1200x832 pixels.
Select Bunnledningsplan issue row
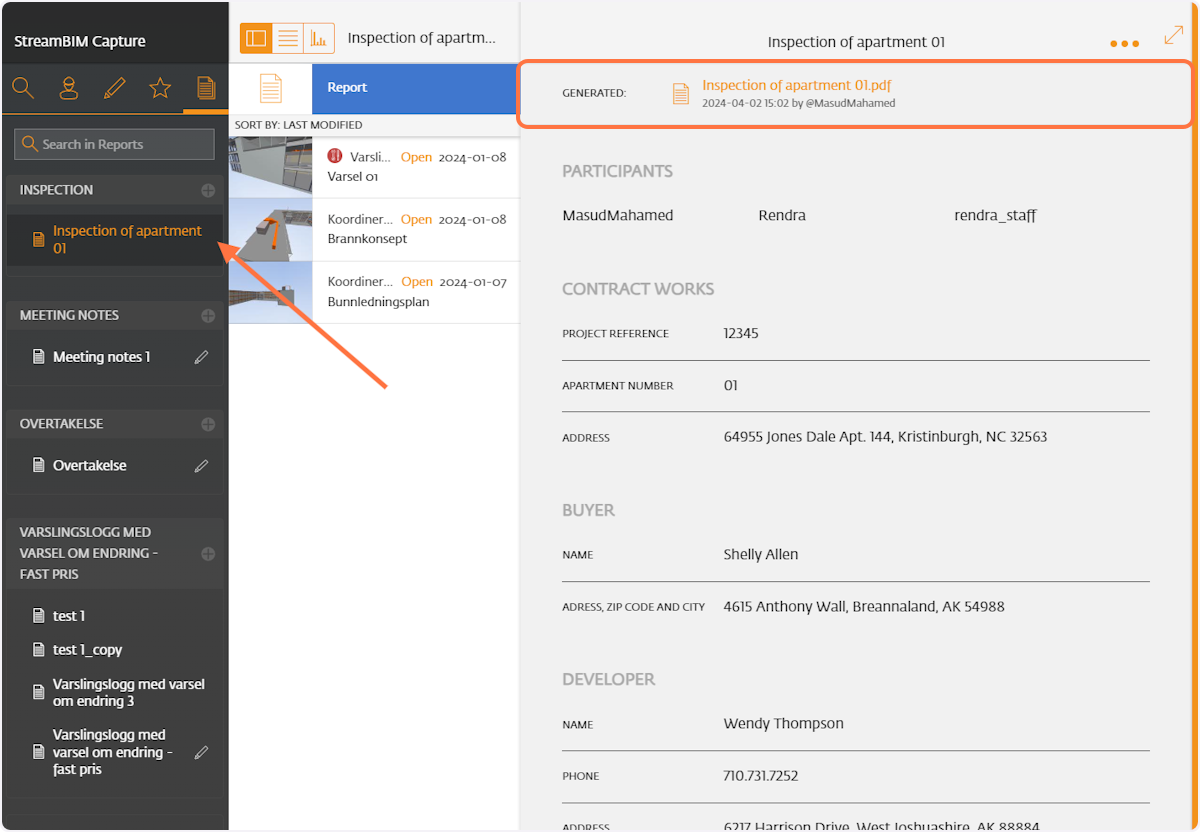click(x=374, y=292)
